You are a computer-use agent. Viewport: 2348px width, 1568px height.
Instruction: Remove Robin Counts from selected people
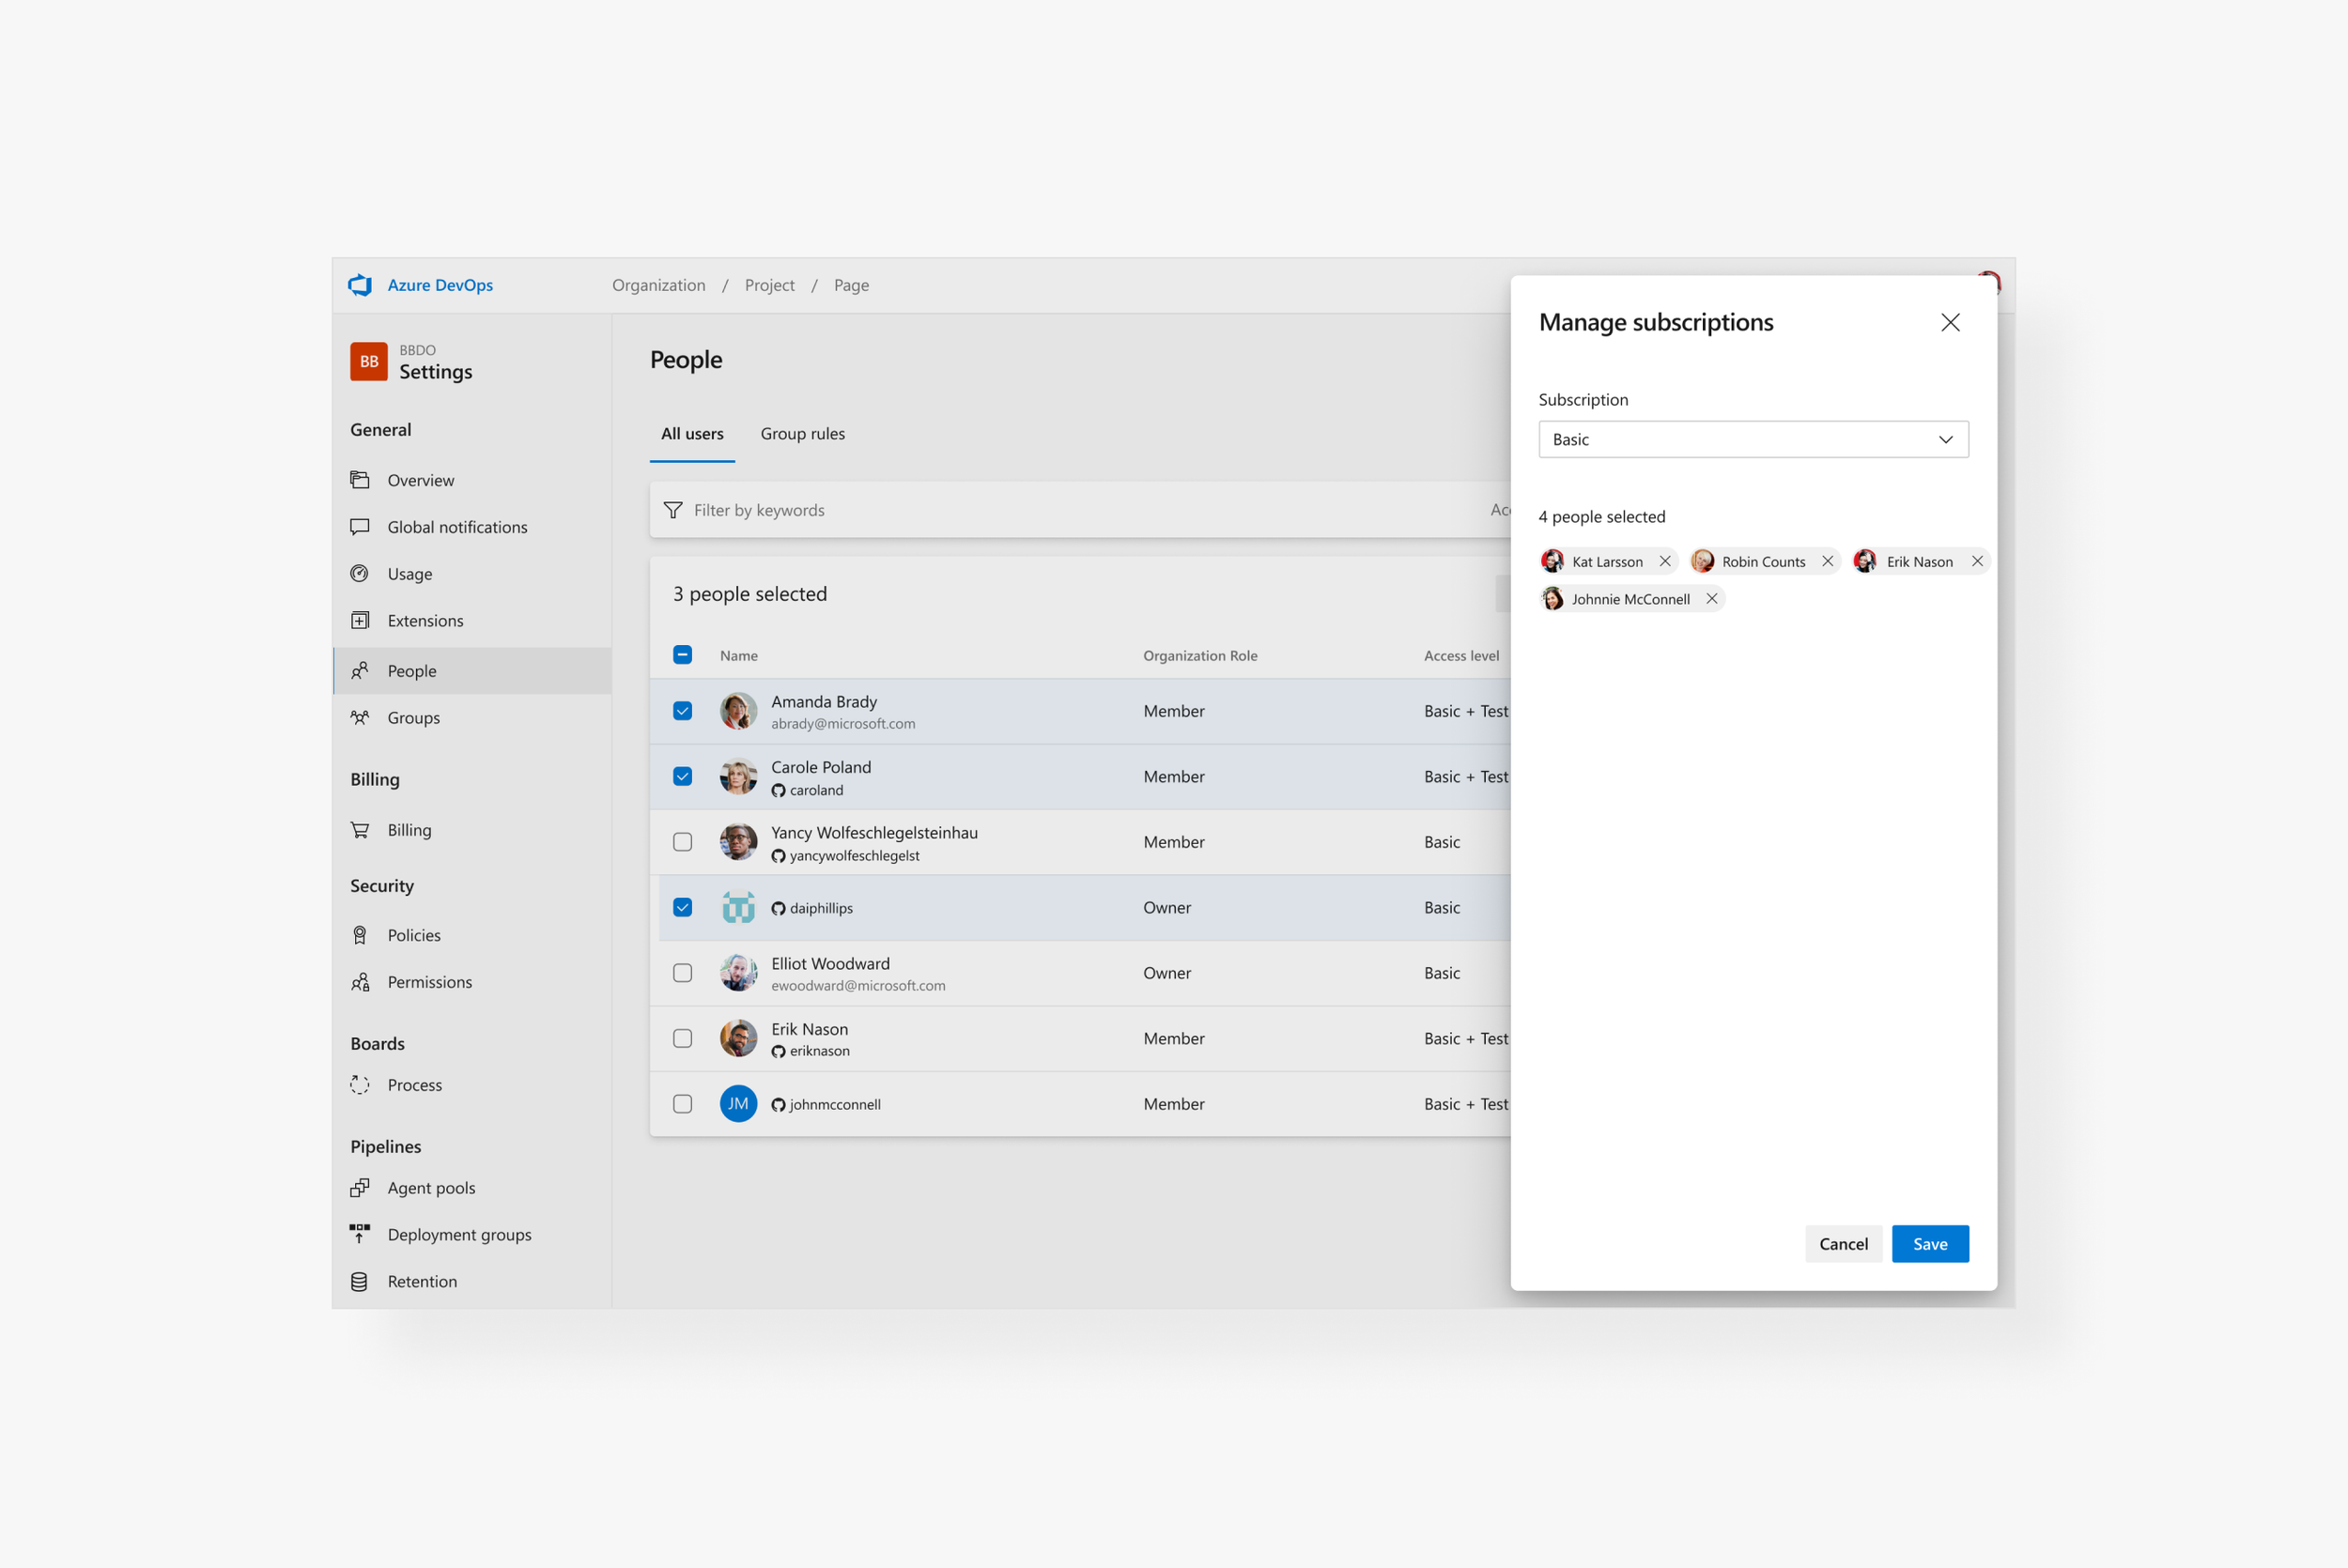[x=1827, y=561]
